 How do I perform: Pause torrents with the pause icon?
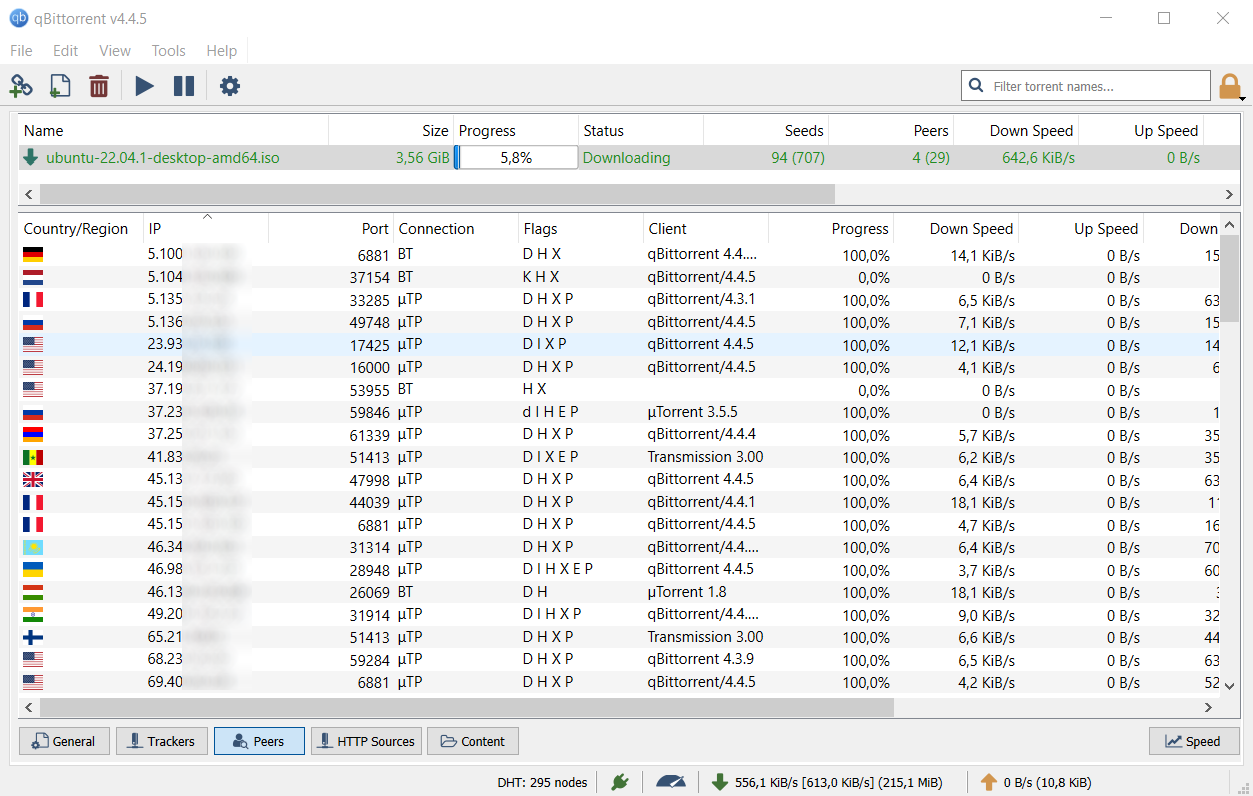[184, 86]
